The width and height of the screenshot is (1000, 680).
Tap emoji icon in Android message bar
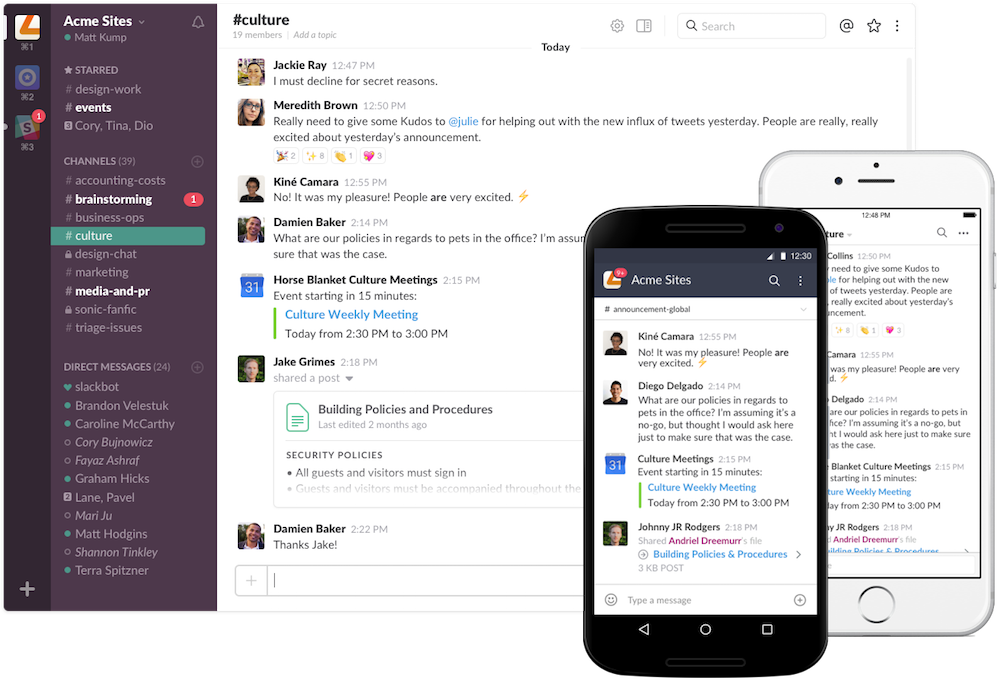pos(611,600)
